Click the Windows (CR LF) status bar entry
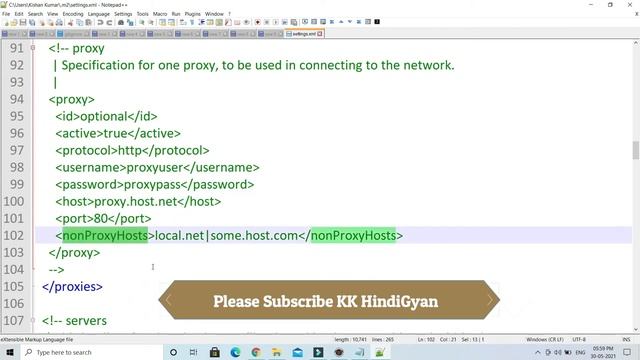The image size is (640, 360). pos(545,339)
